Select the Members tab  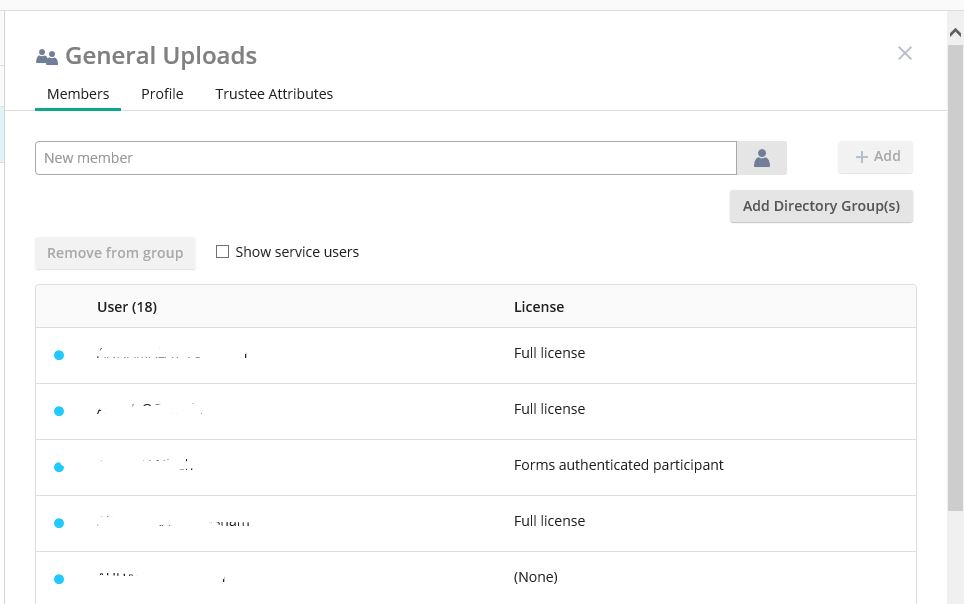78,94
